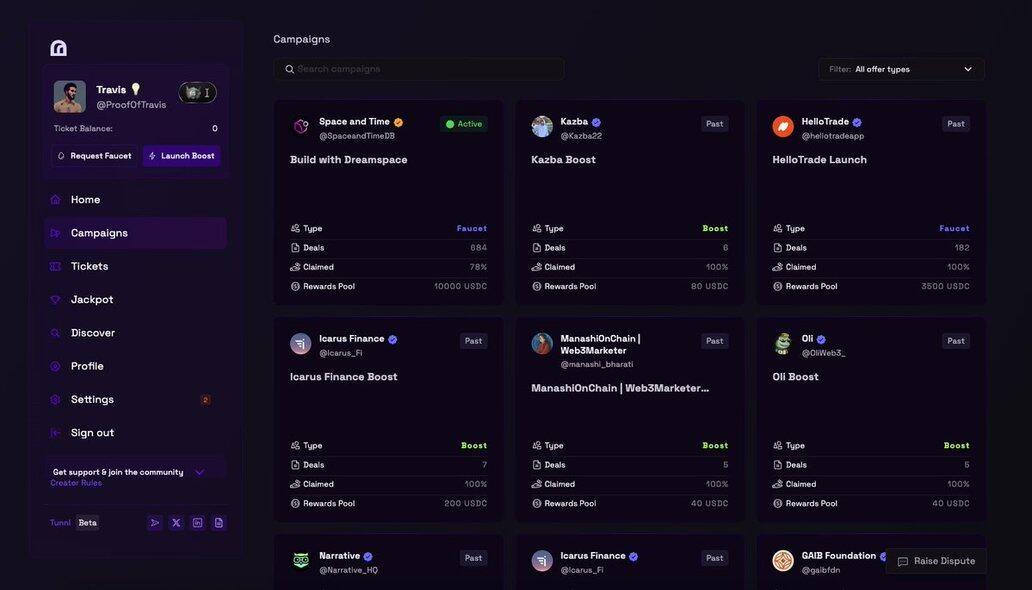Click the Narrative campaign logo icon
Screen dimensions: 1032x590
[x=301, y=561]
